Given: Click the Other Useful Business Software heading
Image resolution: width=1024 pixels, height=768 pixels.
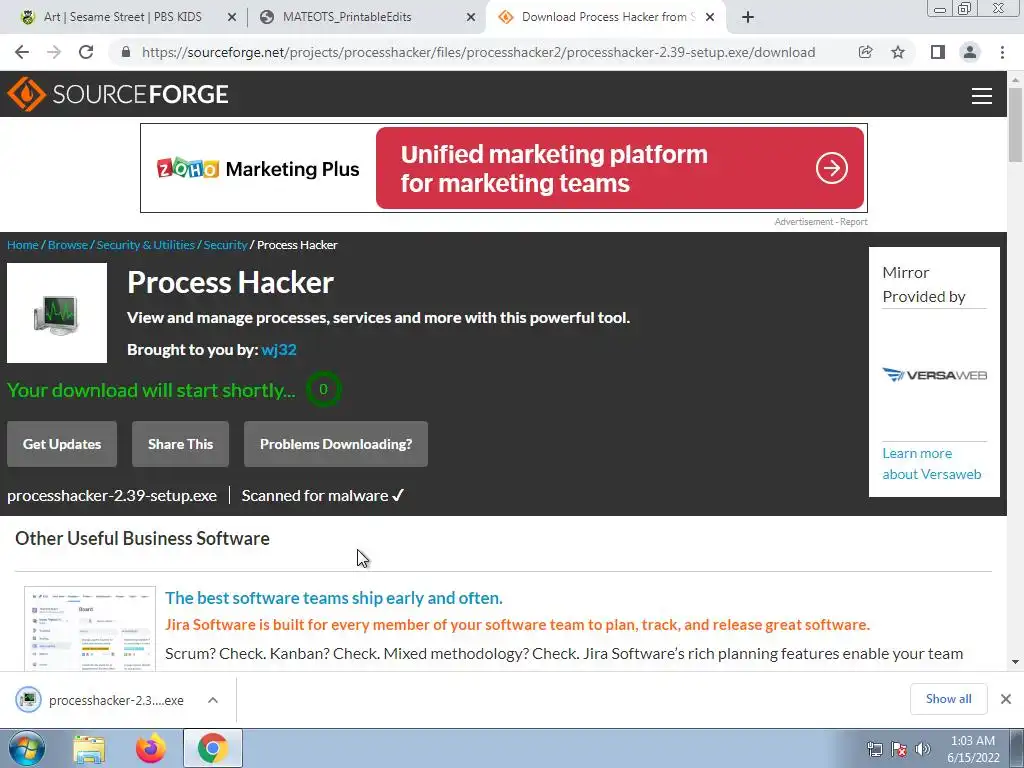Looking at the screenshot, I should pyautogui.click(x=142, y=538).
